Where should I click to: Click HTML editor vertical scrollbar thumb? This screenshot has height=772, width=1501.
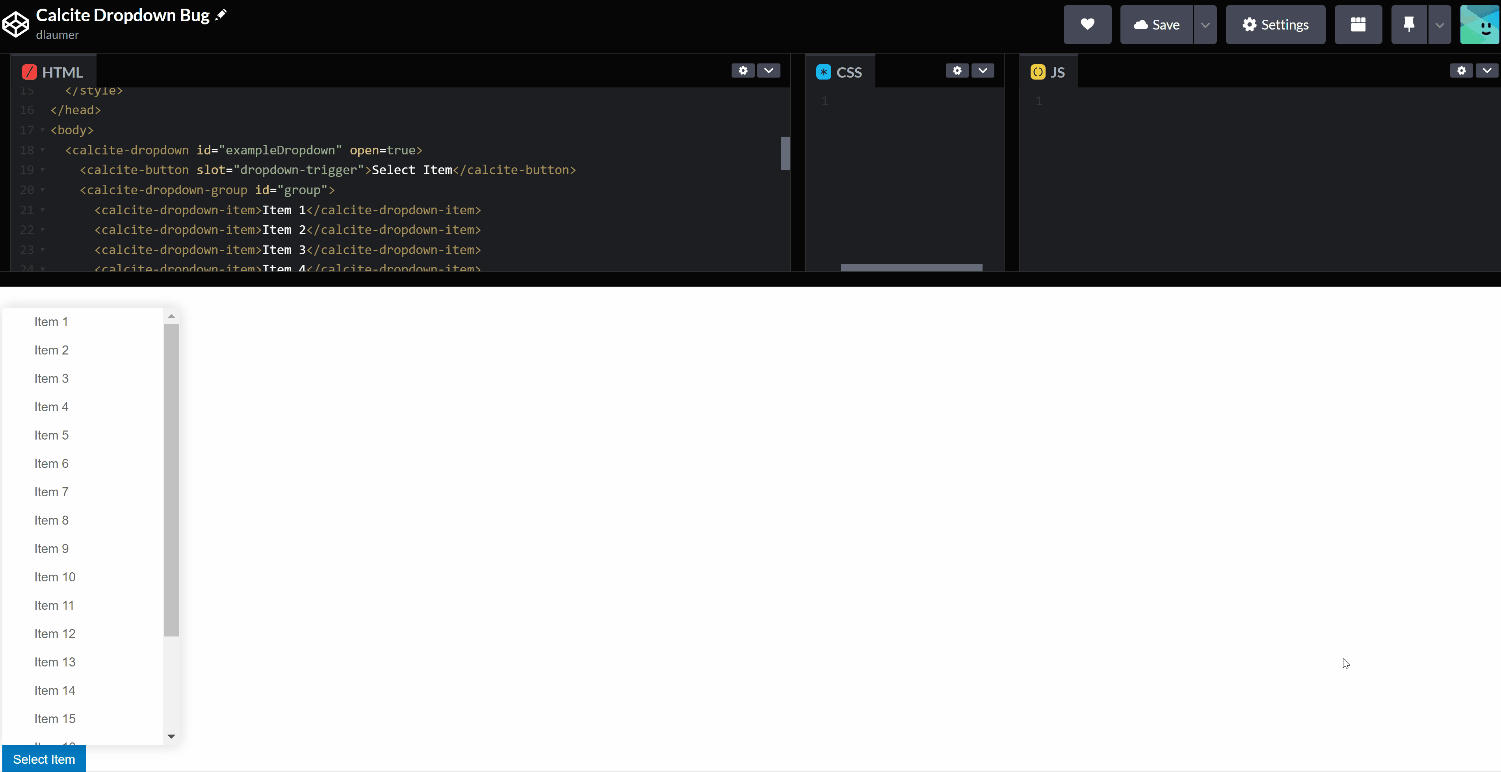tap(785, 153)
